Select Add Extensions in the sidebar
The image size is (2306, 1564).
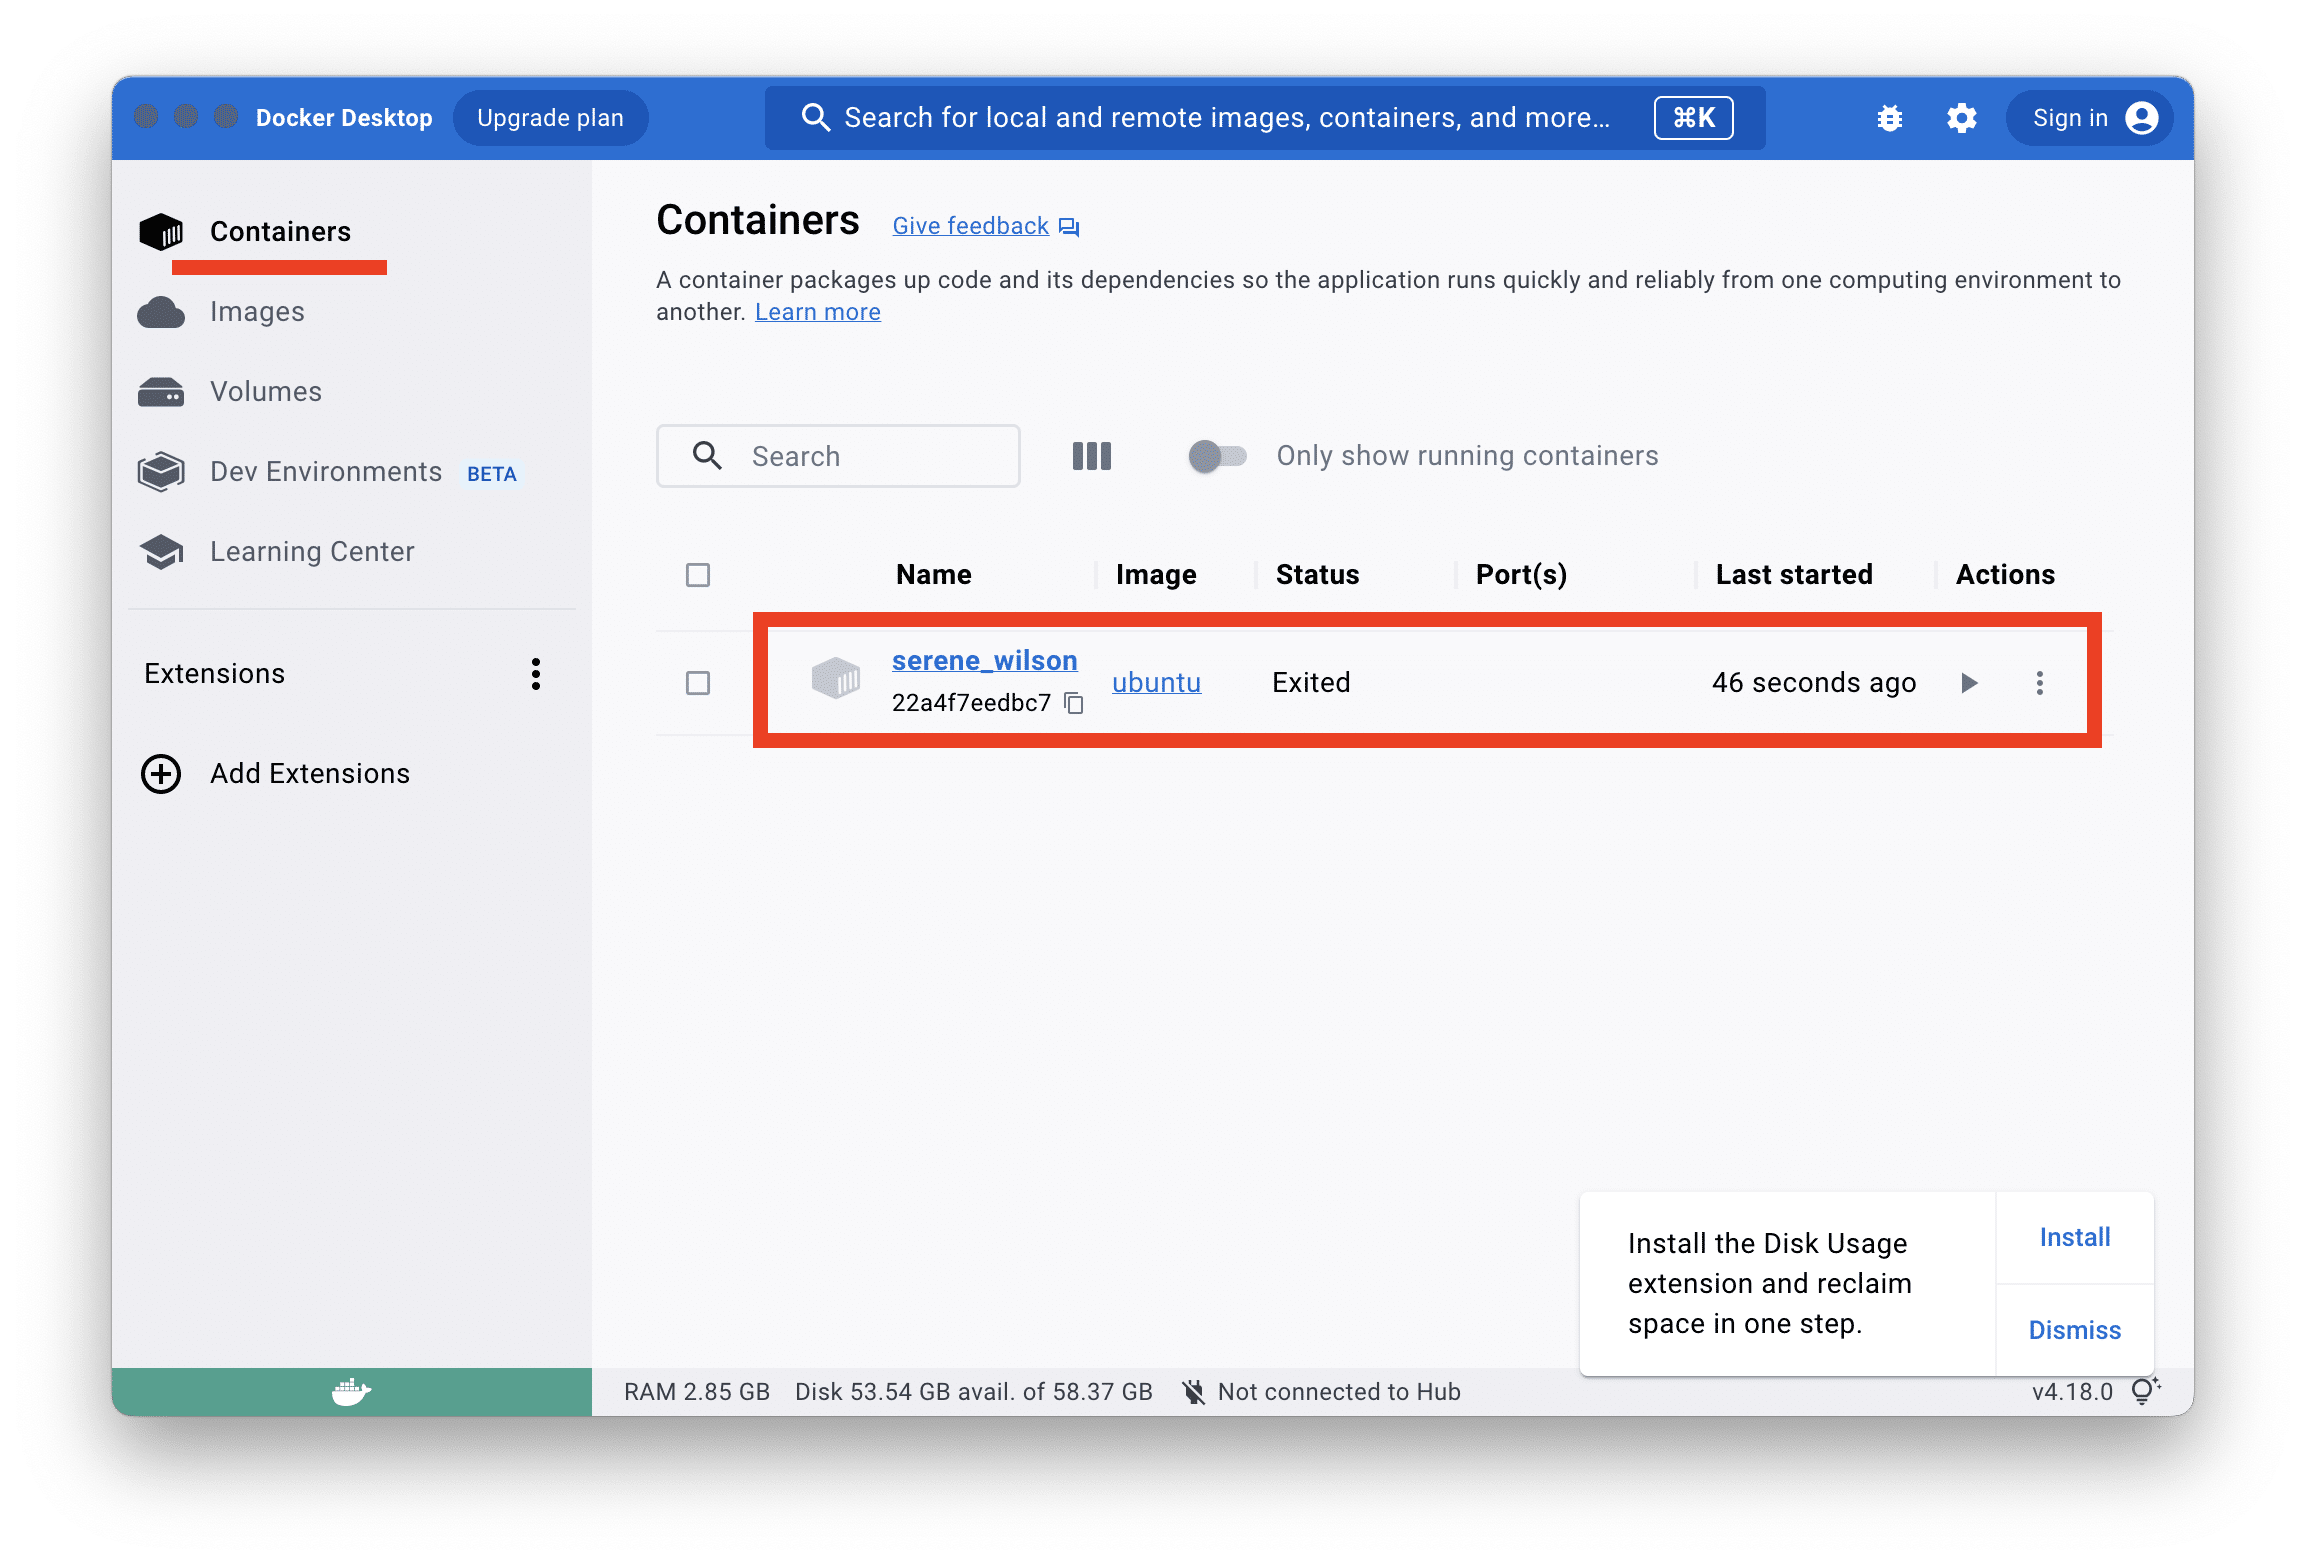pos(310,774)
